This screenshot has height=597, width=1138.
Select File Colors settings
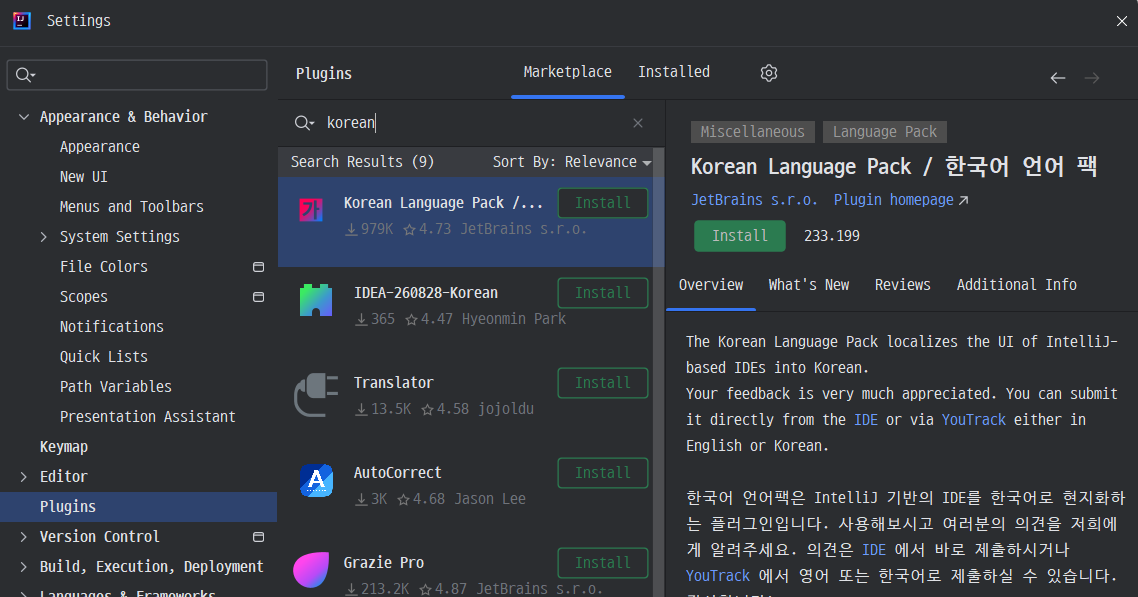click(x=103, y=267)
